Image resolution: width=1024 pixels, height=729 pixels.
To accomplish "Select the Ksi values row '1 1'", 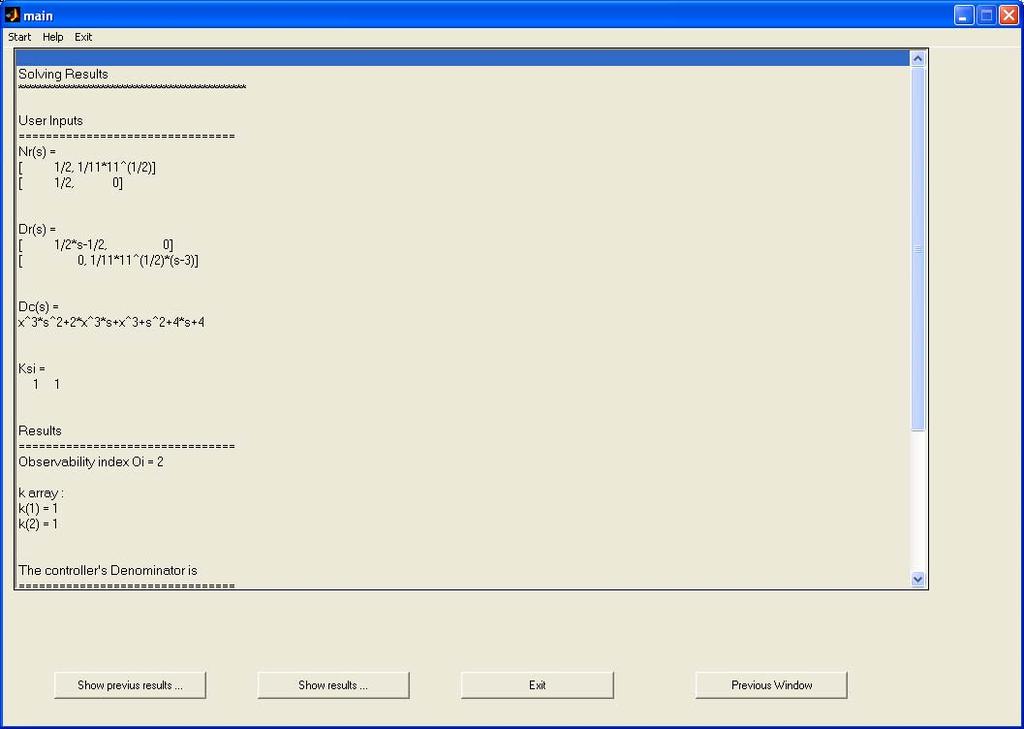I will click(462, 384).
